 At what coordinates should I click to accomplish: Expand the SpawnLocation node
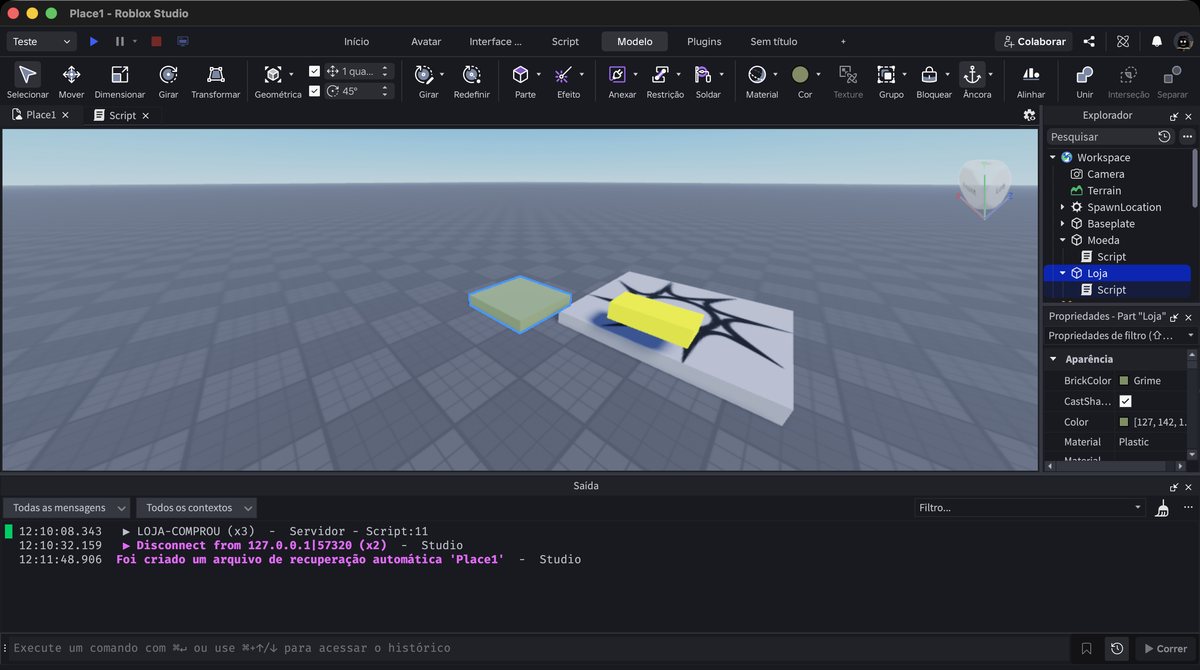(1063, 207)
